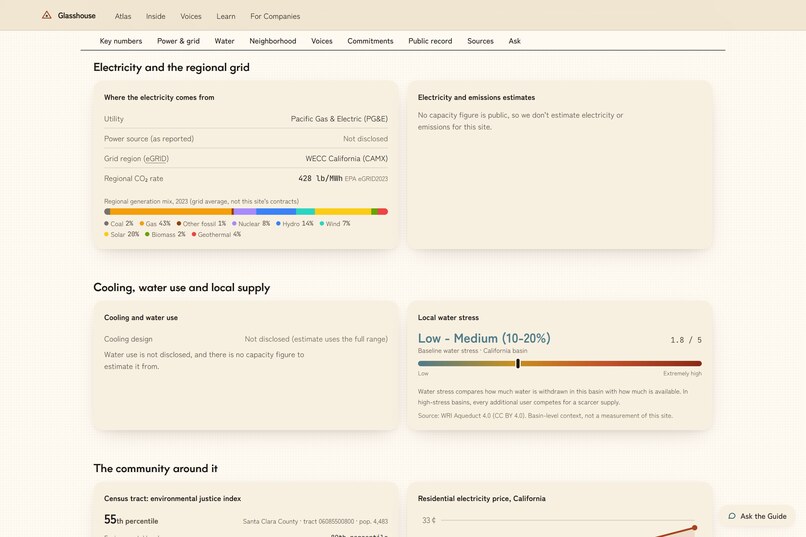This screenshot has width=806, height=537.
Task: Jump to the Key numbers section tab
Action: click(x=121, y=41)
